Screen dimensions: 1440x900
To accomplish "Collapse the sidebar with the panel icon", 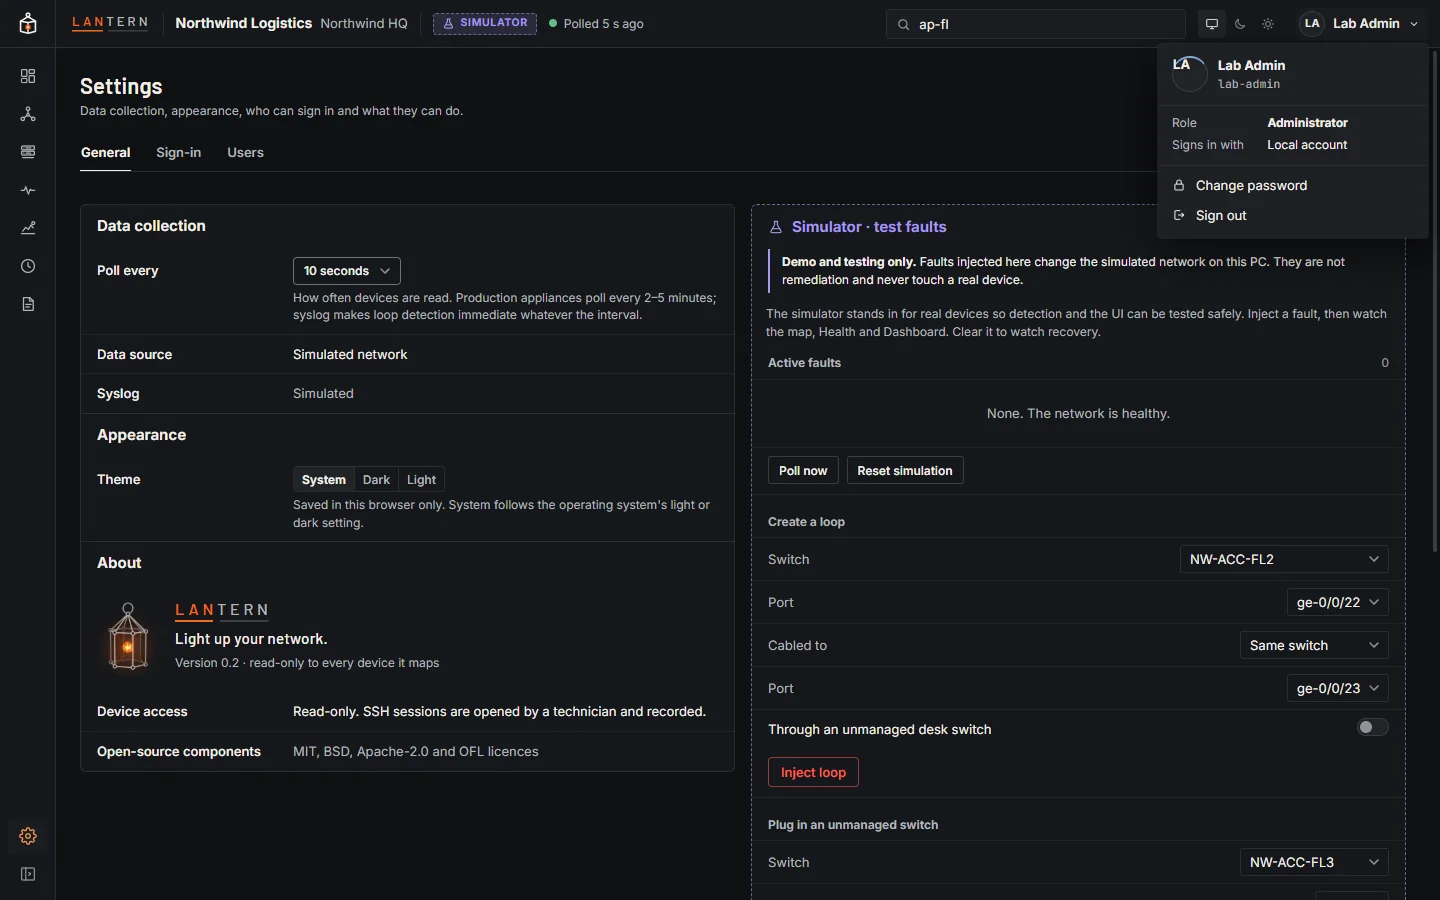I will [28, 874].
